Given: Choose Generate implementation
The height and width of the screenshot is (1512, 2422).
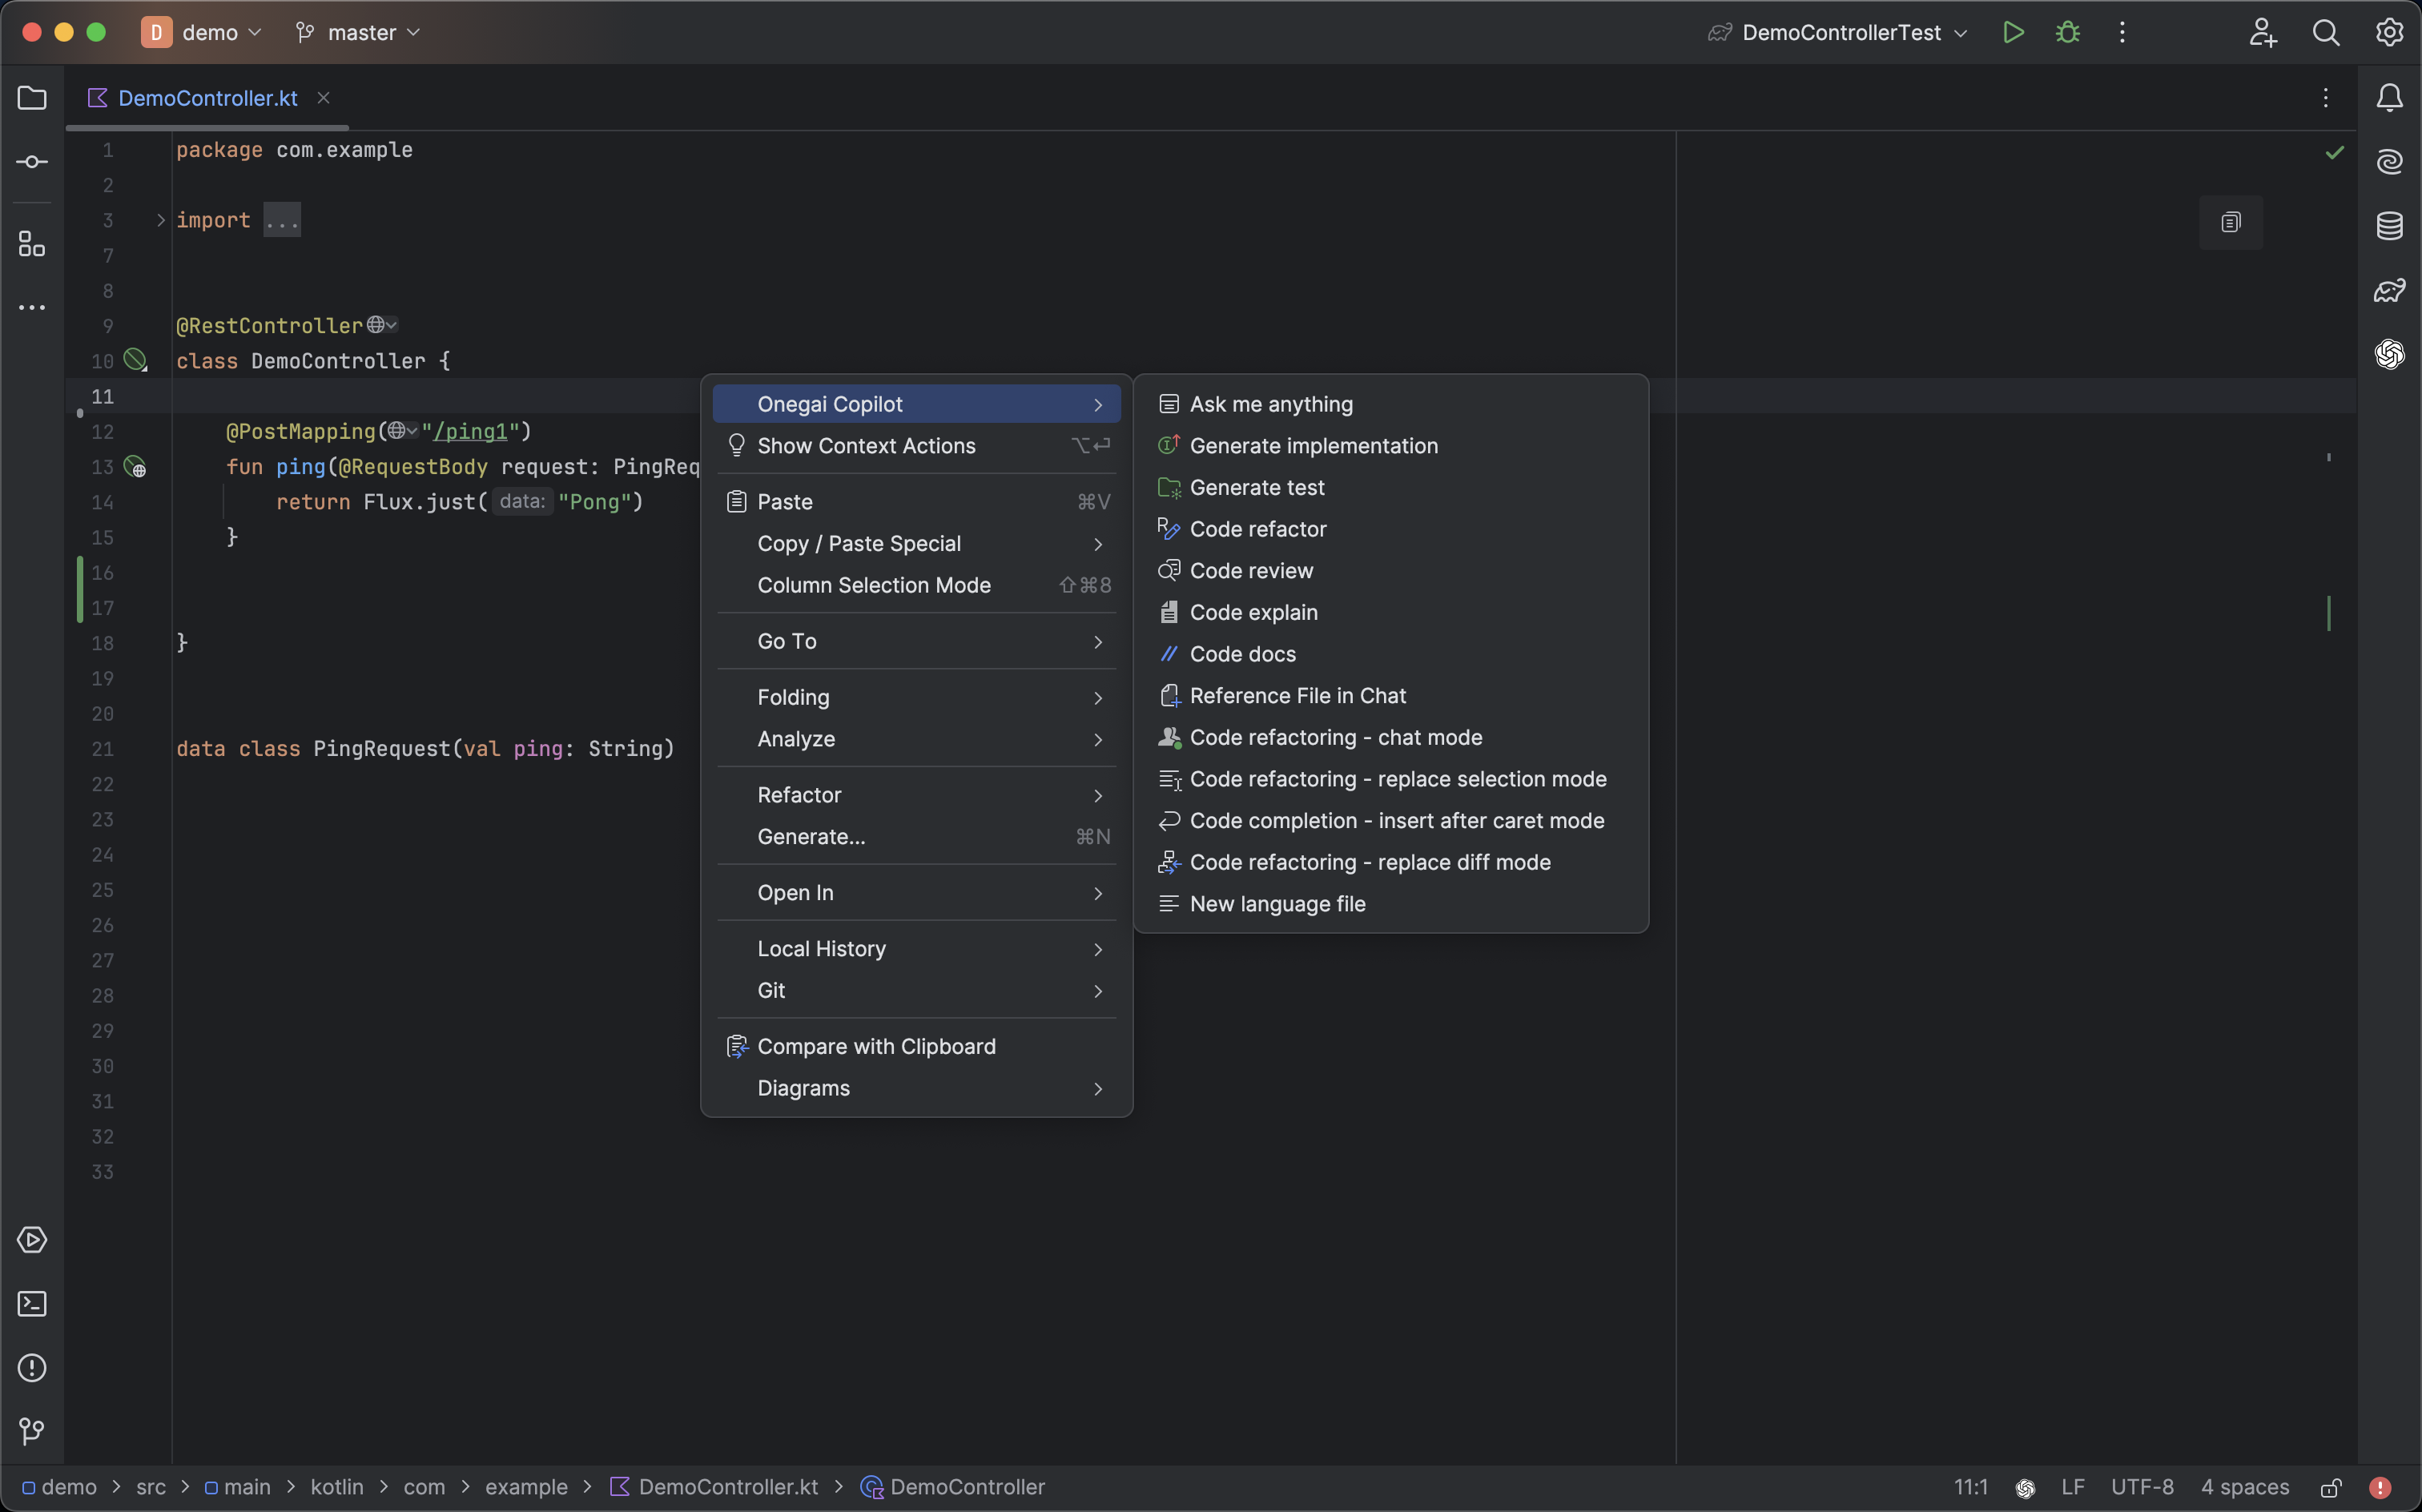Looking at the screenshot, I should pyautogui.click(x=1391, y=446).
